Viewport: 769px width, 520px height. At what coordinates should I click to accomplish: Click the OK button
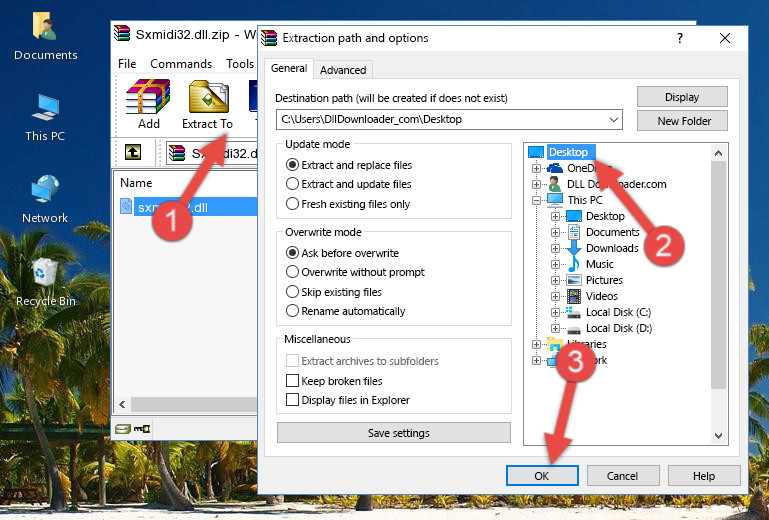(x=542, y=476)
